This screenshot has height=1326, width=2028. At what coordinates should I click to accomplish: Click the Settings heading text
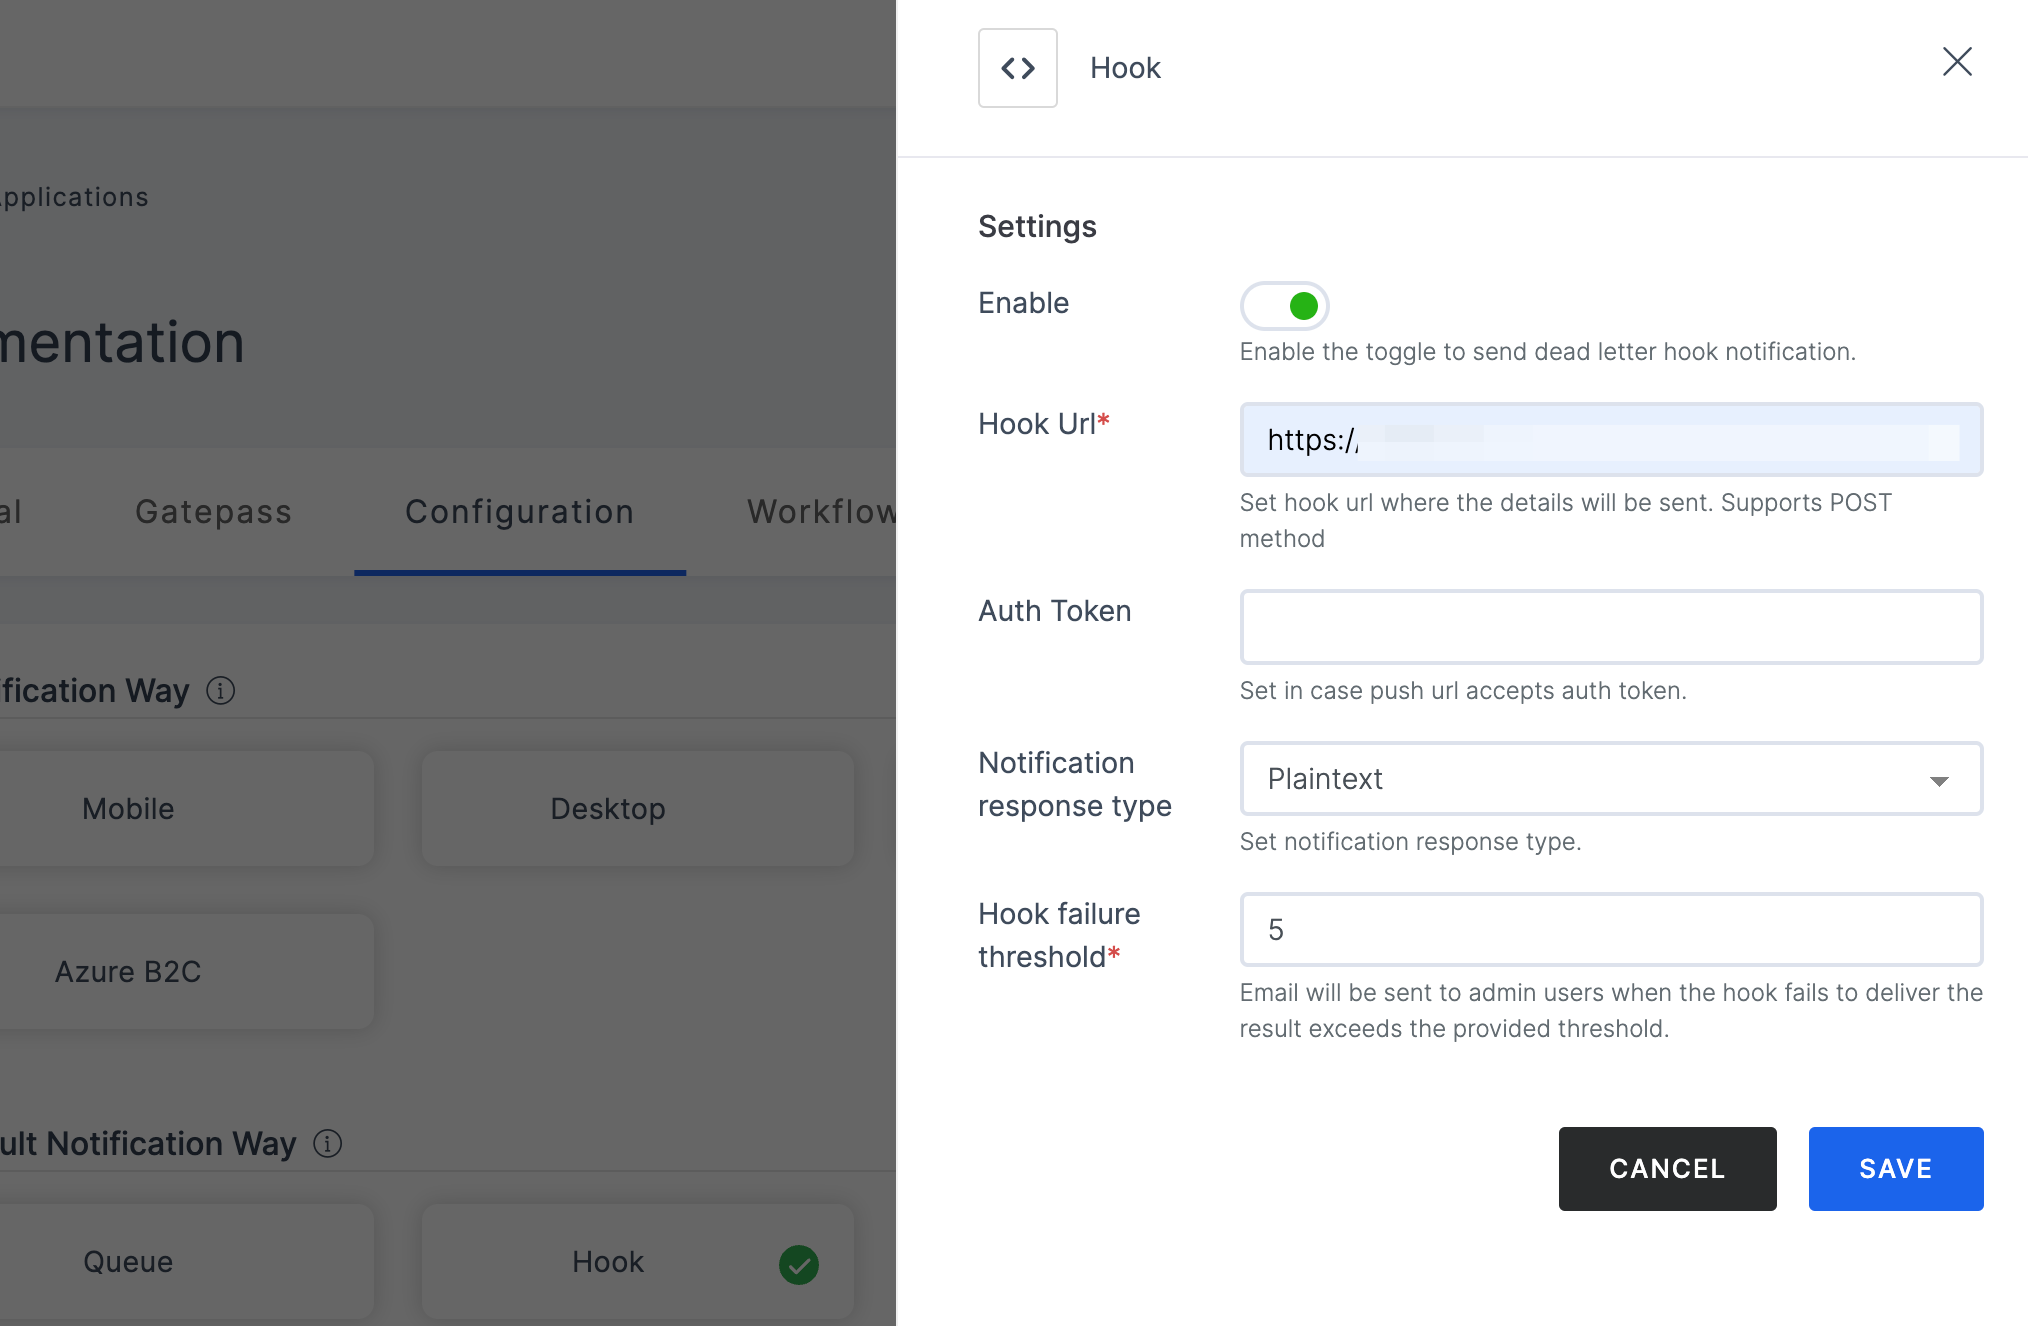pos(1037,227)
